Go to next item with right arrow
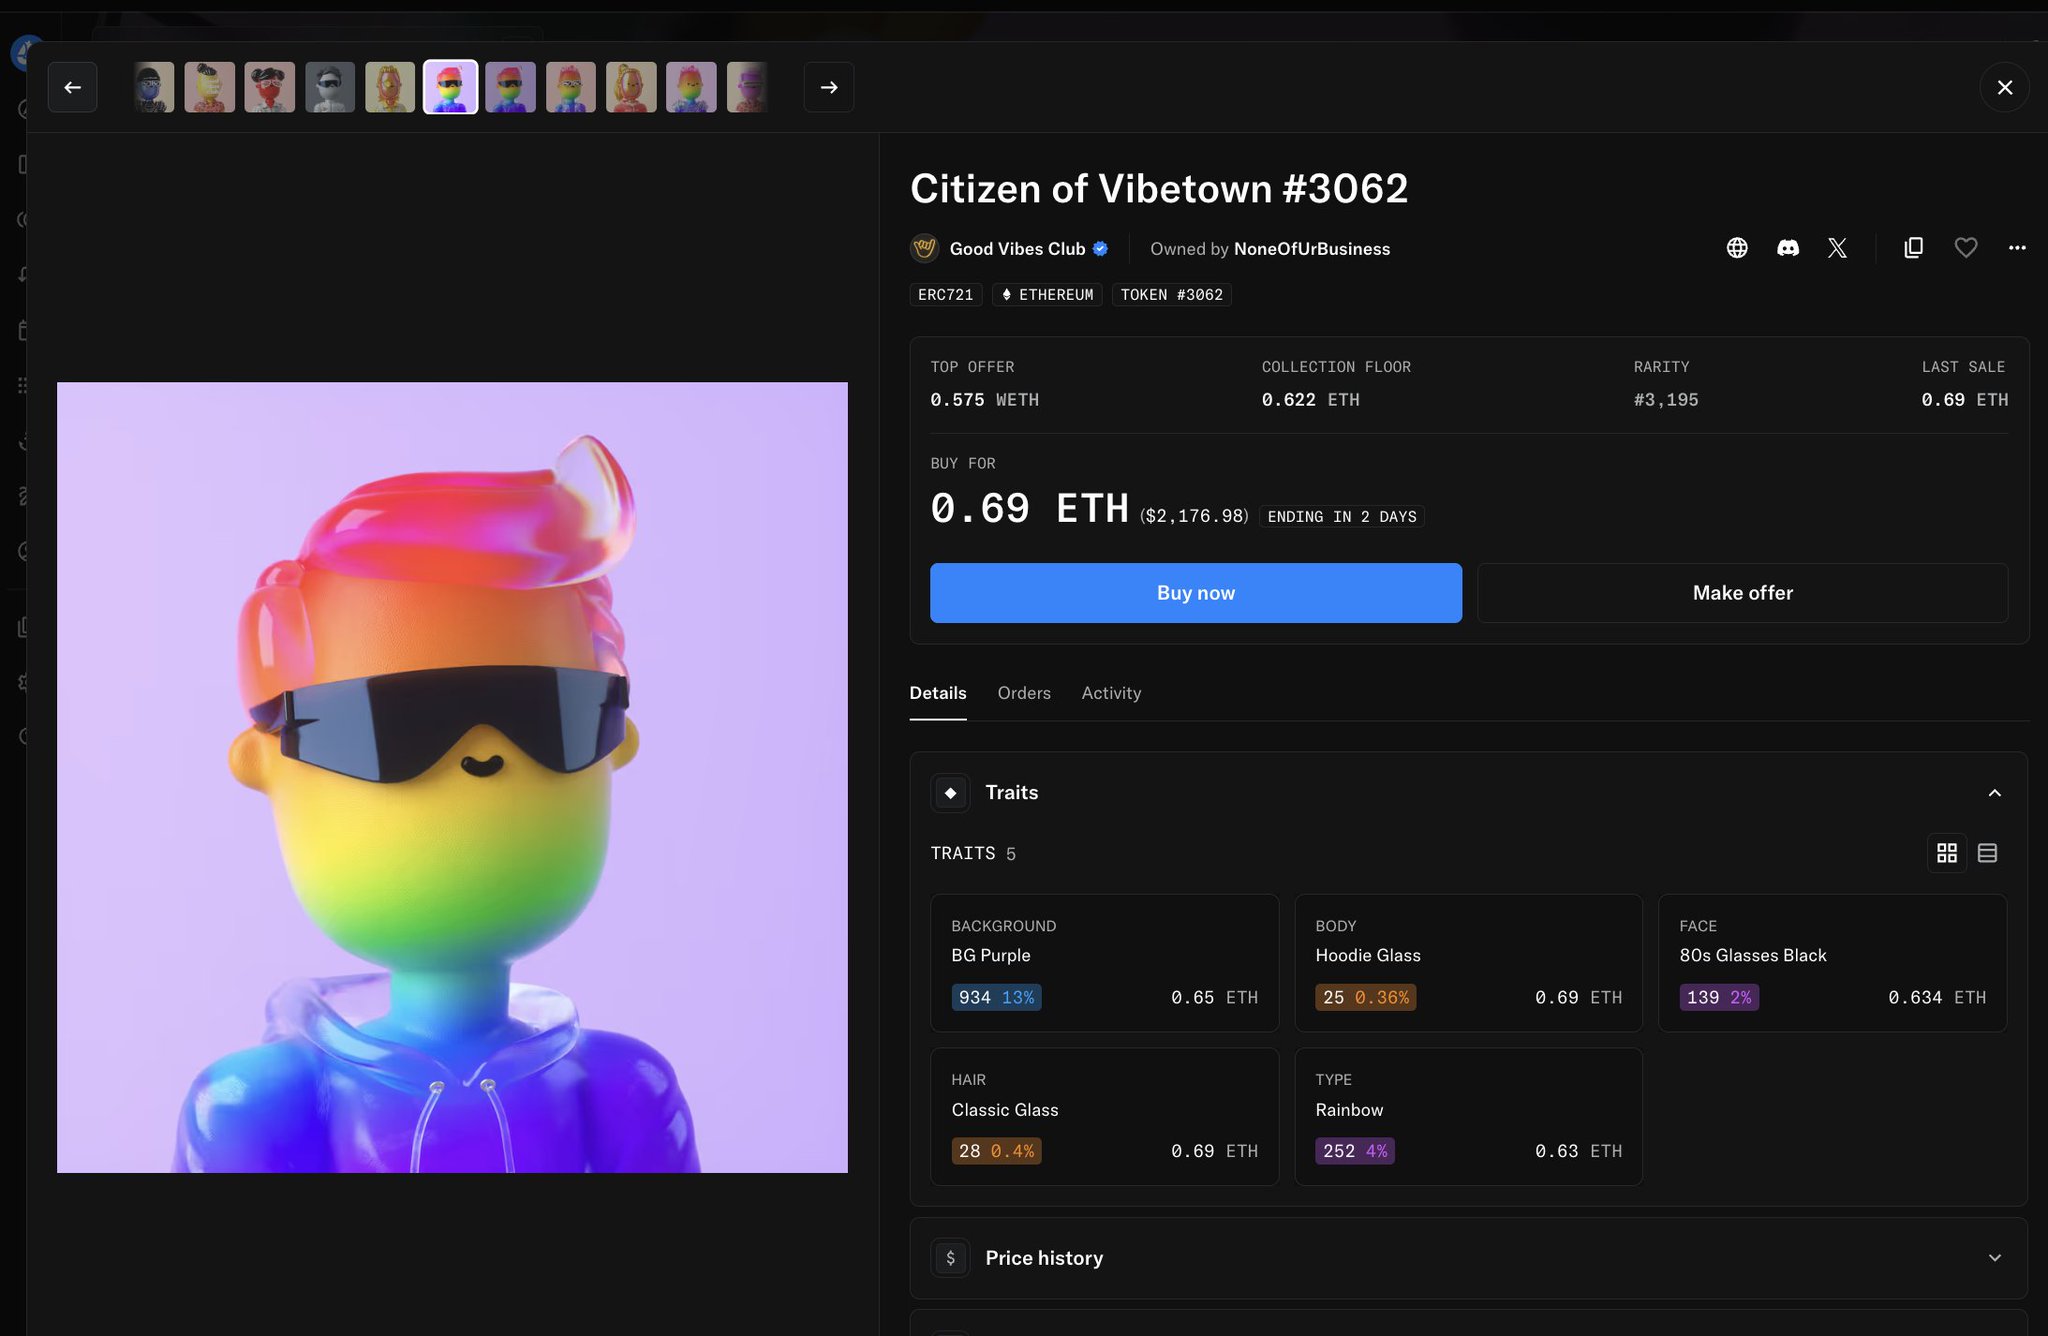This screenshot has width=2048, height=1336. [829, 87]
